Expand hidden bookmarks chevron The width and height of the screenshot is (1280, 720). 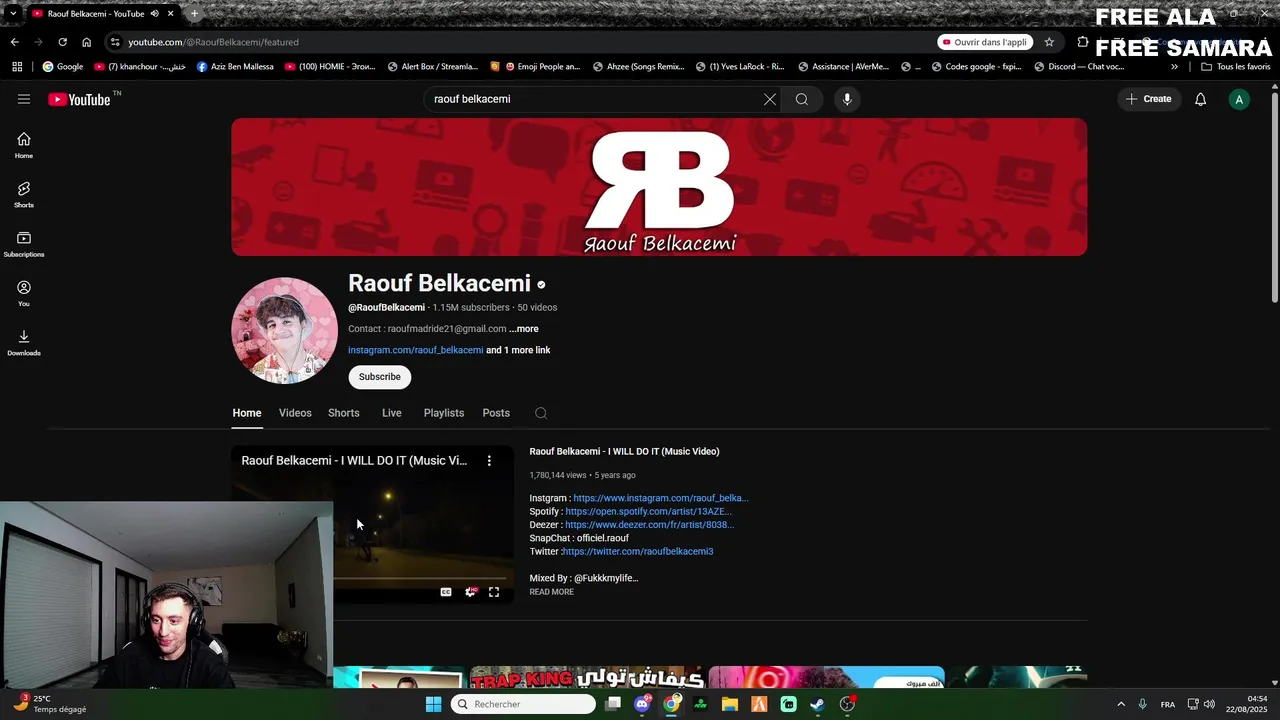pyautogui.click(x=1174, y=67)
